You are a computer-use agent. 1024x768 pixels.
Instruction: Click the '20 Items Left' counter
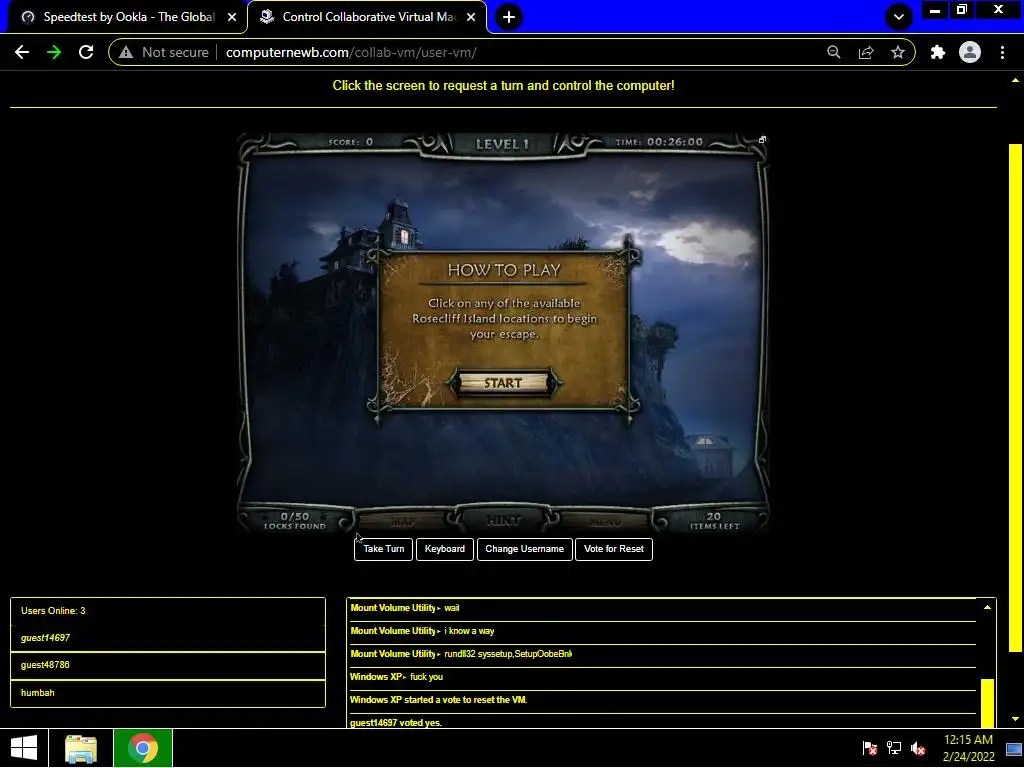714,520
